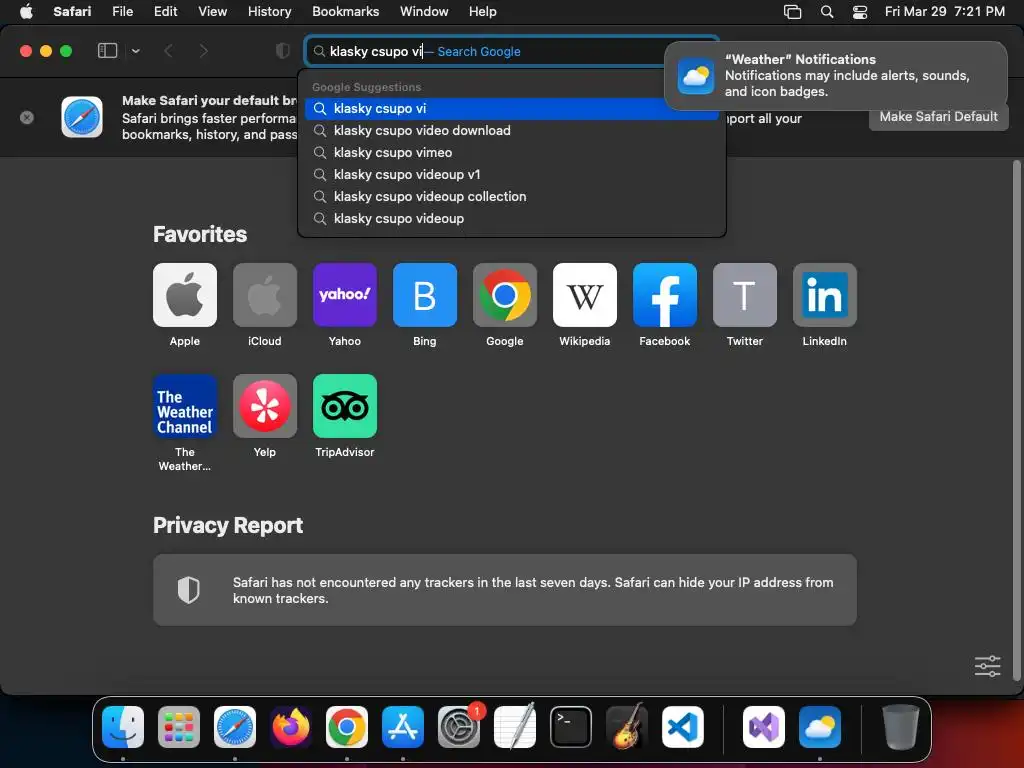Open the Yahoo favorite tile
Screen dimensions: 1024x768
click(345, 295)
